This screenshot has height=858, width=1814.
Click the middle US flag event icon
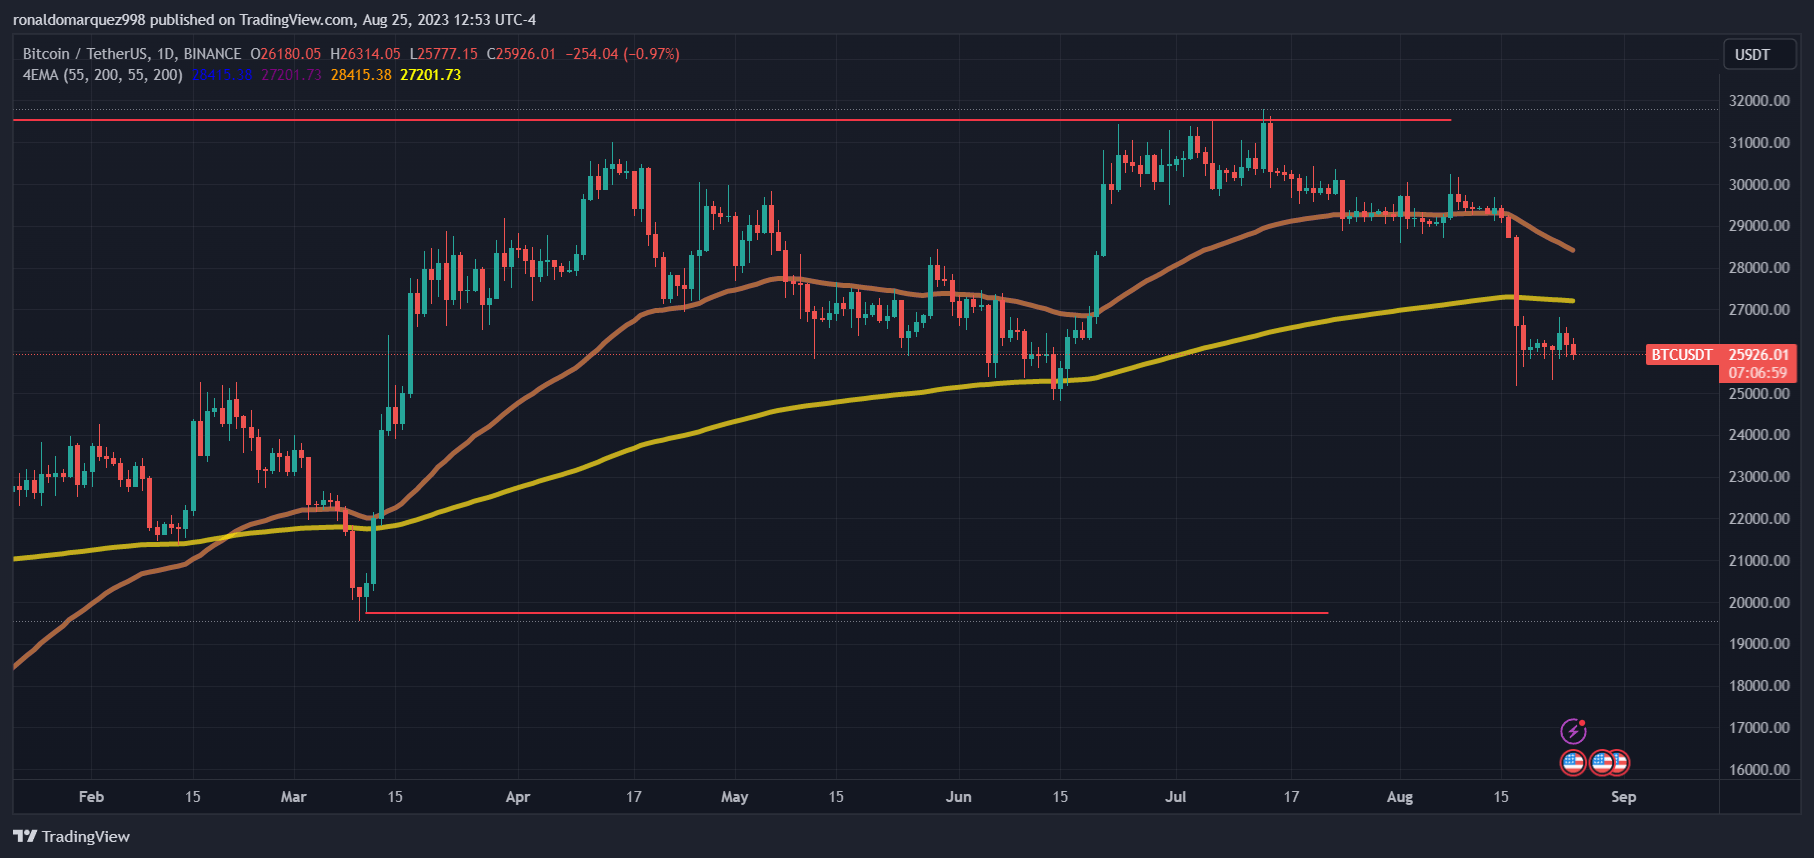(1601, 763)
